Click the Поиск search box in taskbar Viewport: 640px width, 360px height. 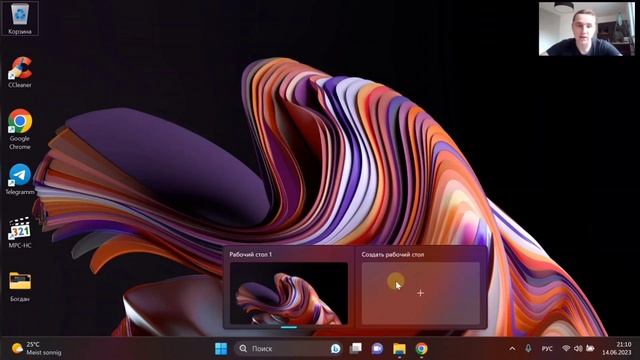289,349
